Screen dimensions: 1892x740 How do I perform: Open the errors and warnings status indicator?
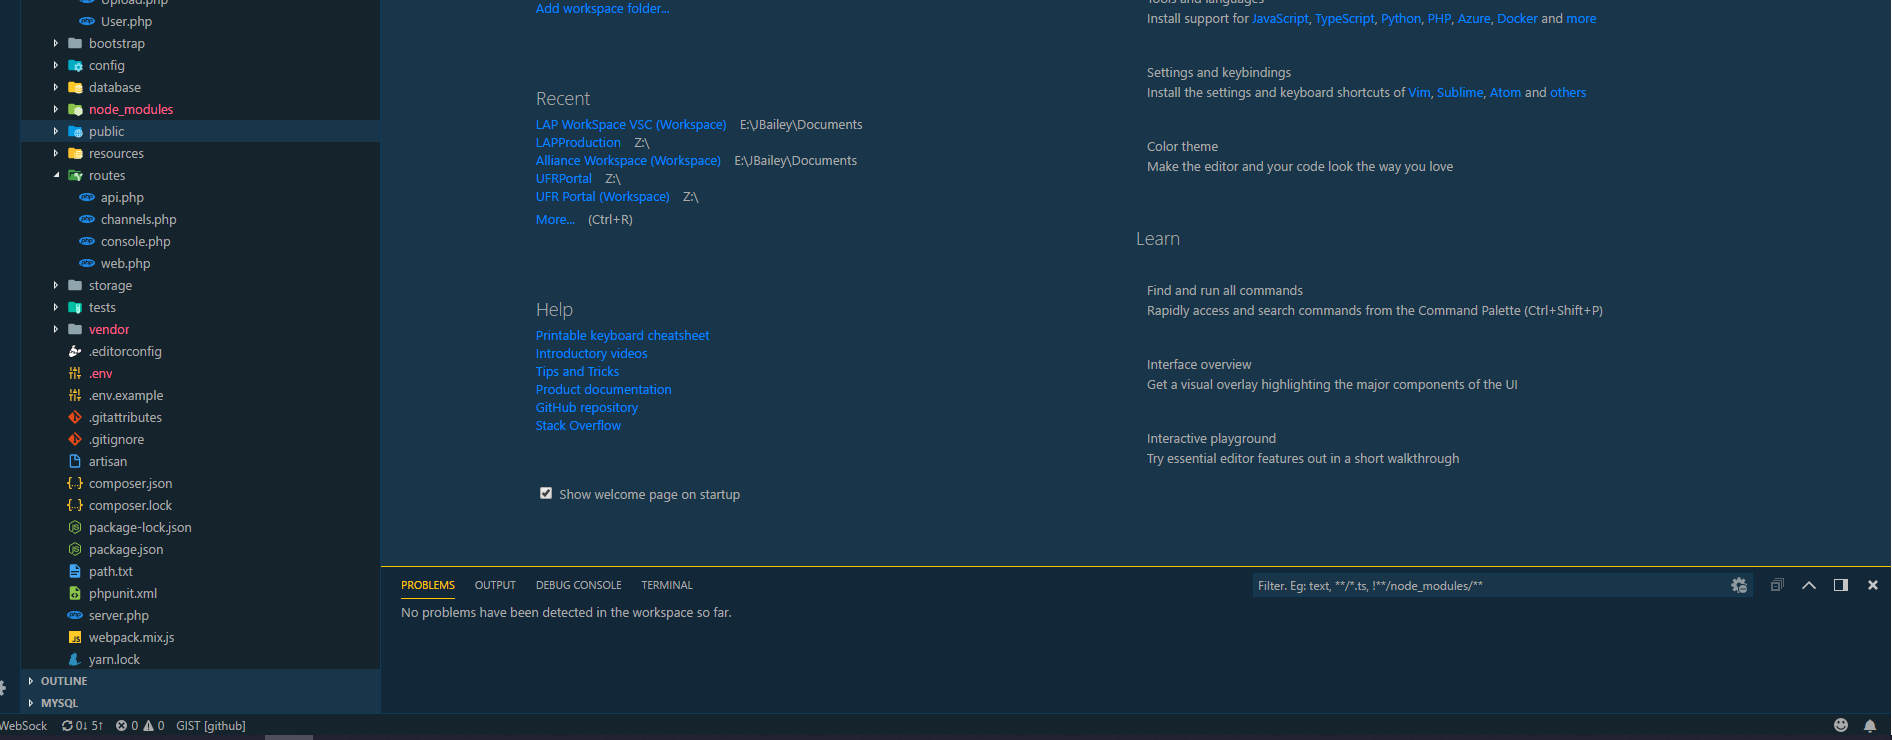[140, 726]
